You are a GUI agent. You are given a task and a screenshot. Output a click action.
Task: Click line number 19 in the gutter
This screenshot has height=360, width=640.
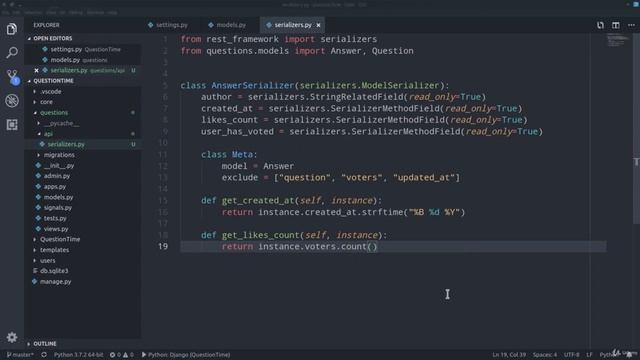click(x=163, y=247)
